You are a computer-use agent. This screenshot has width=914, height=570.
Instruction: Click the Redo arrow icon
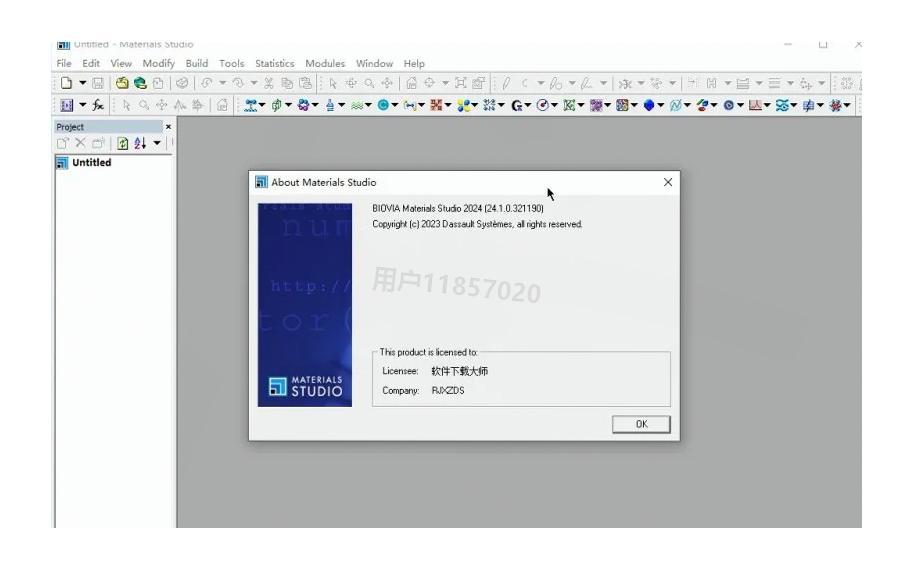[238, 83]
